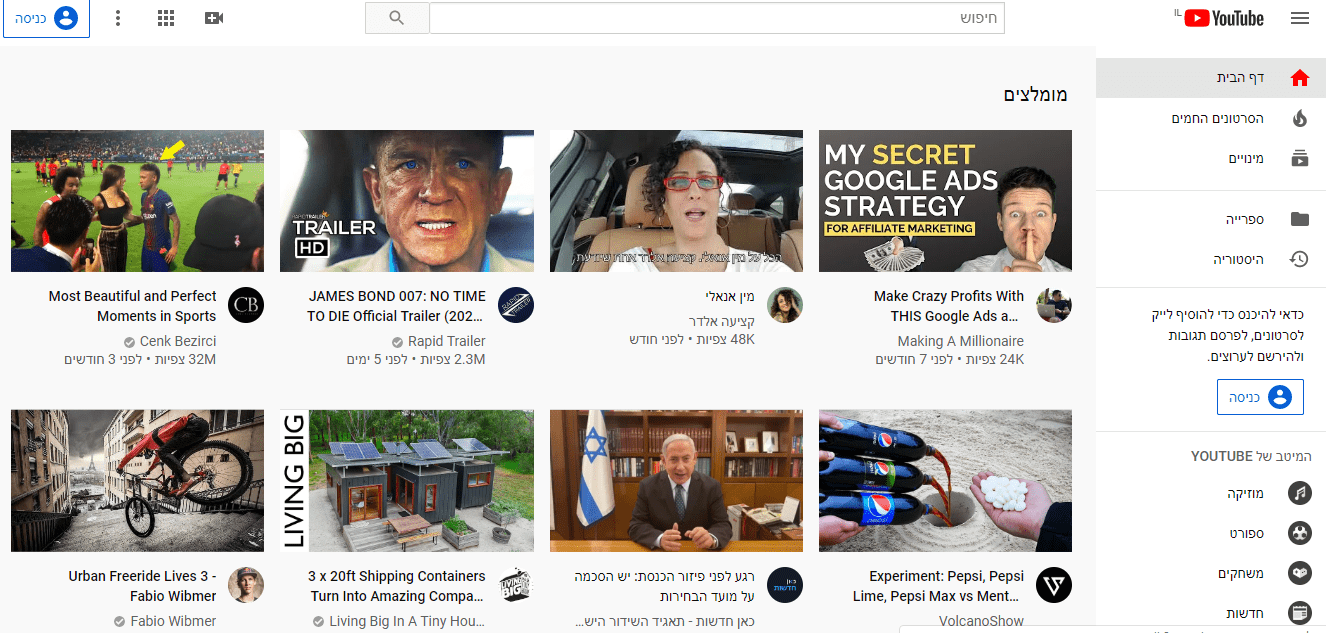Click Fabio Wibmer channel avatar
Screen dimensions: 1326x633
(246, 586)
